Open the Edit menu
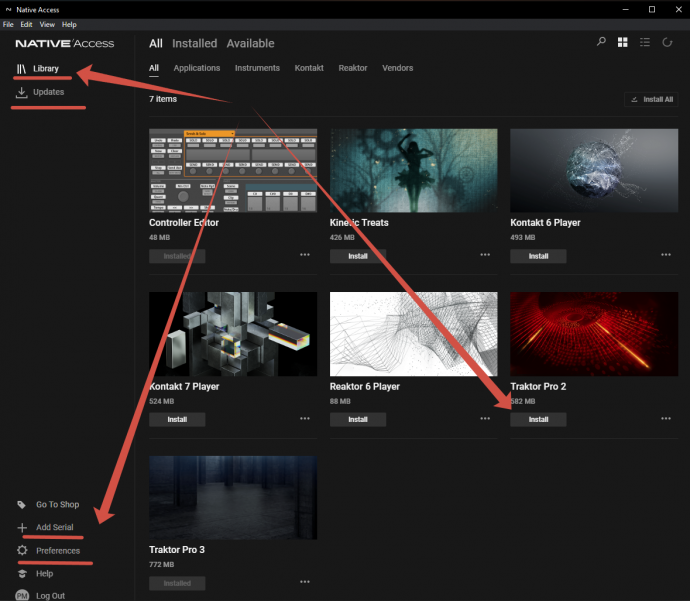This screenshot has height=601, width=690. click(26, 25)
